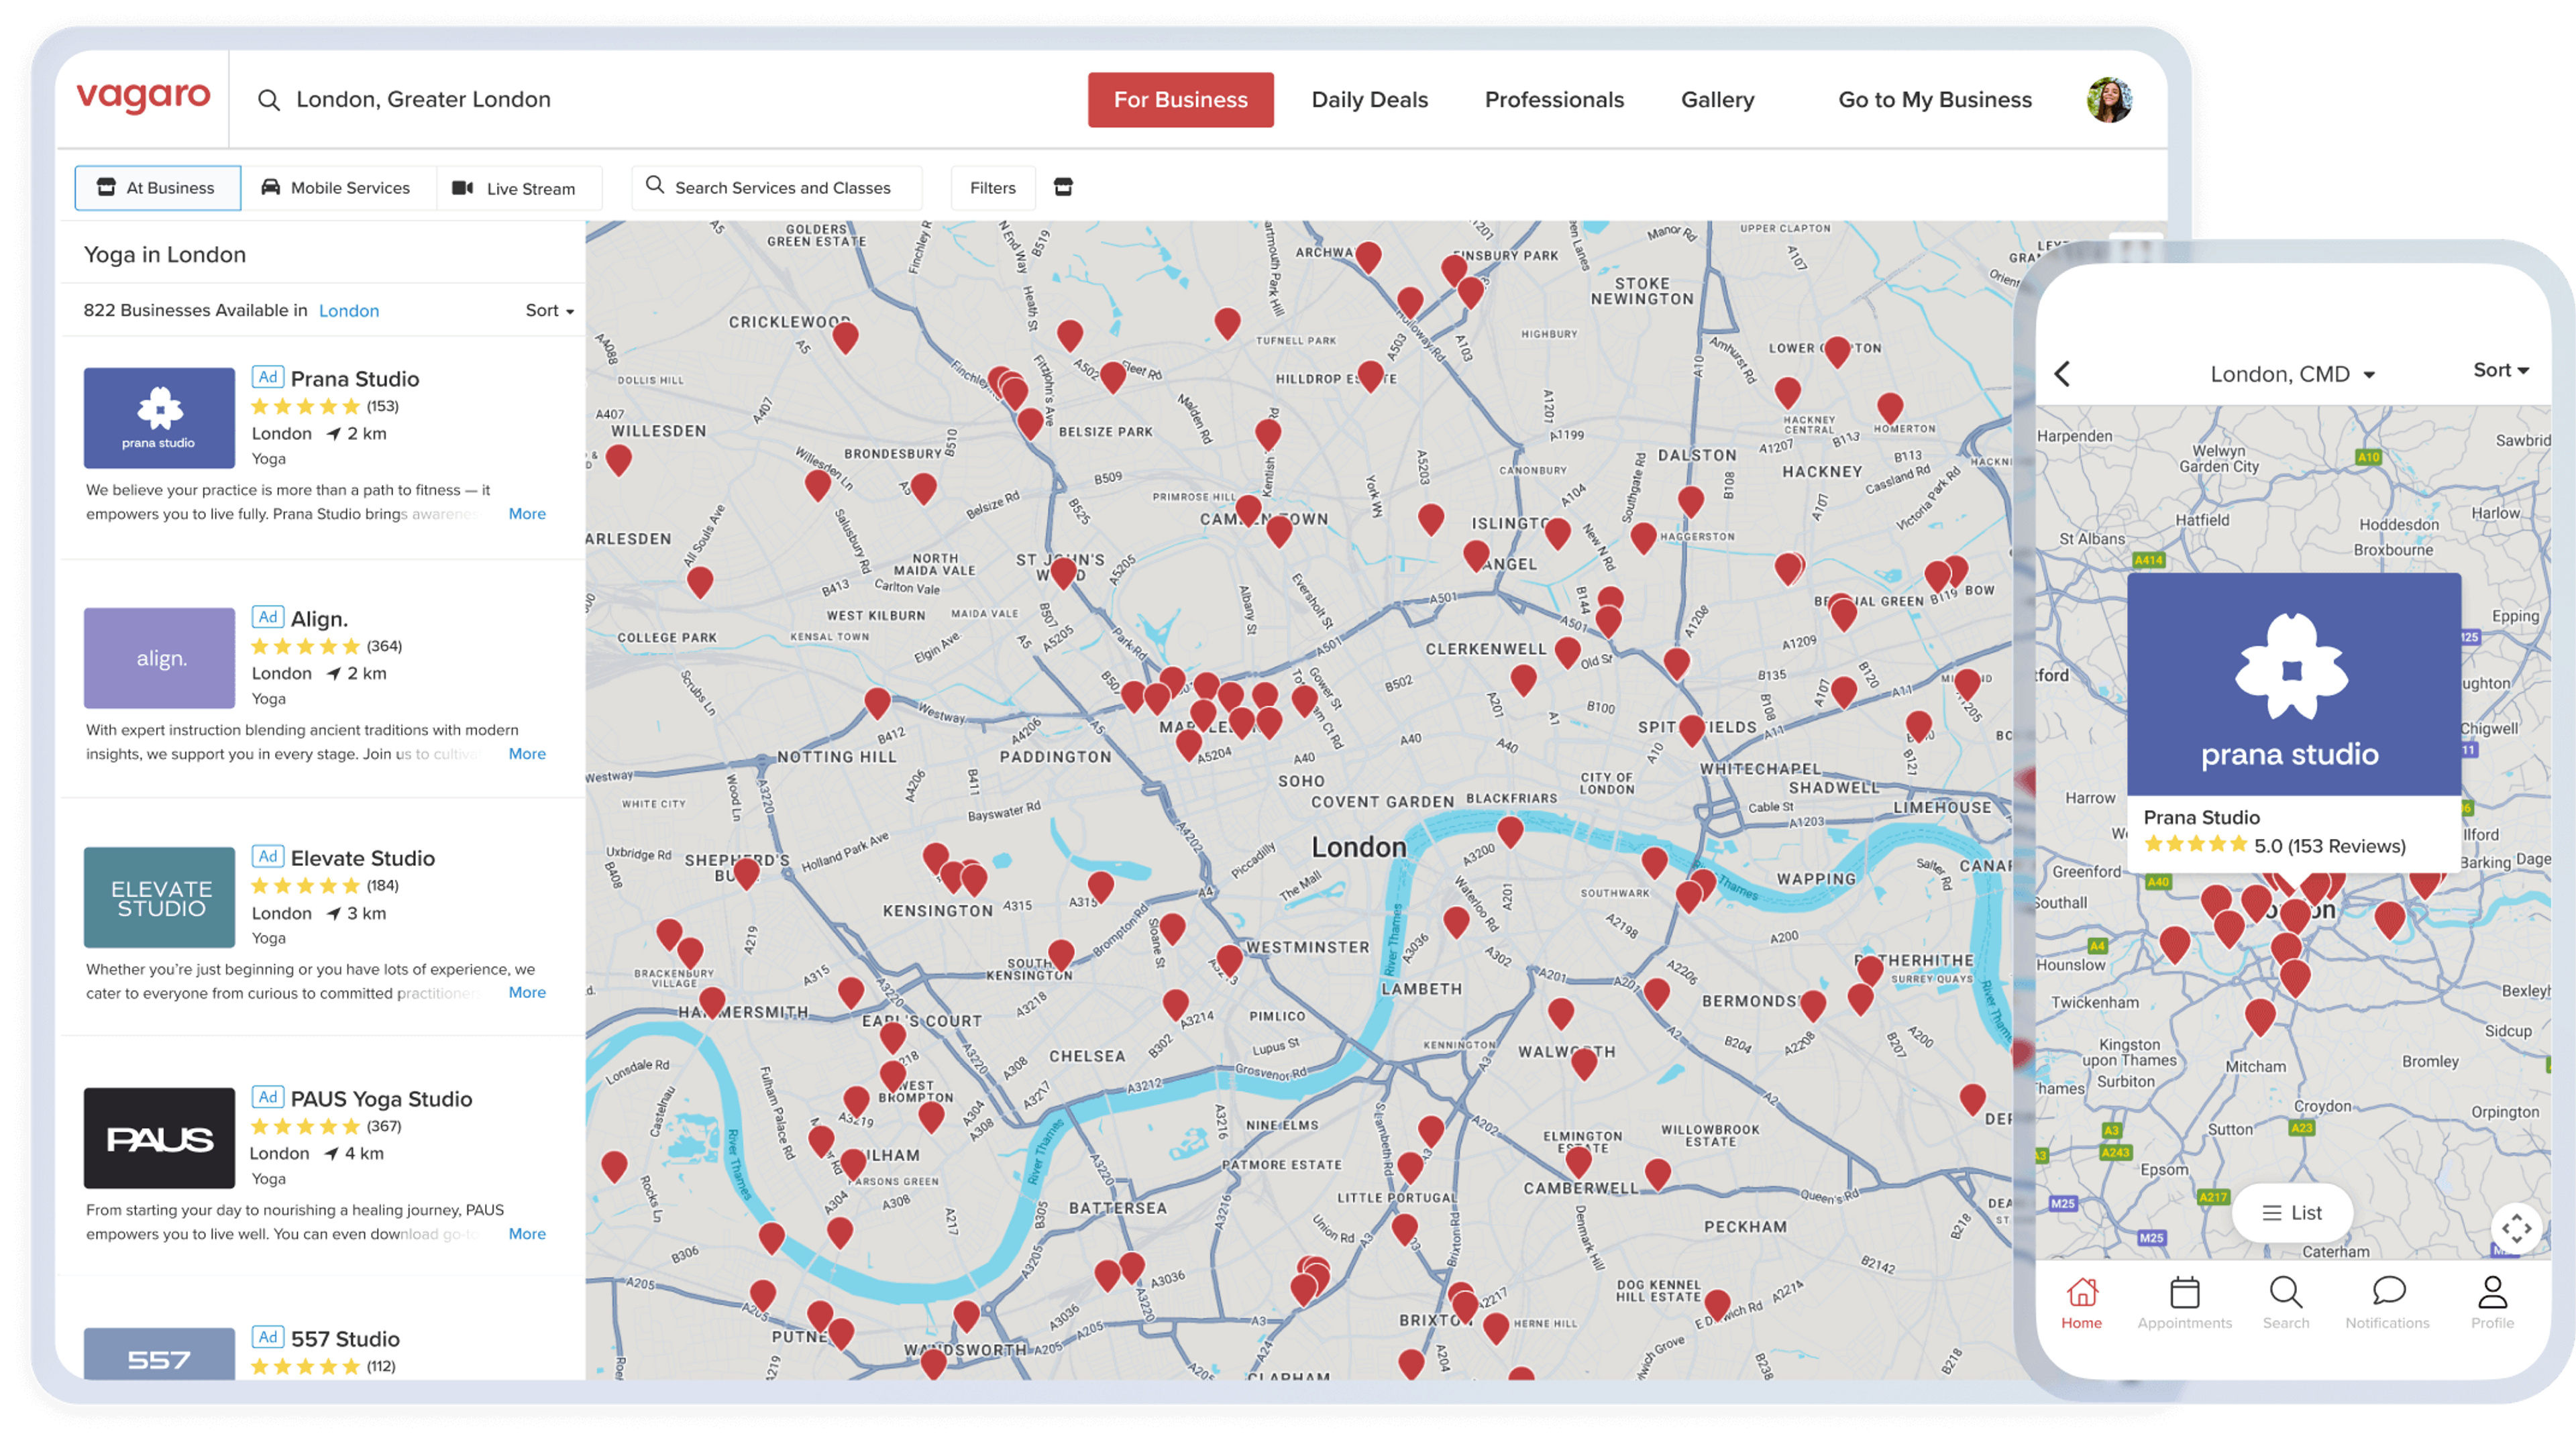This screenshot has width=2576, height=1440.
Task: Click the List button on phone map
Action: [2292, 1212]
